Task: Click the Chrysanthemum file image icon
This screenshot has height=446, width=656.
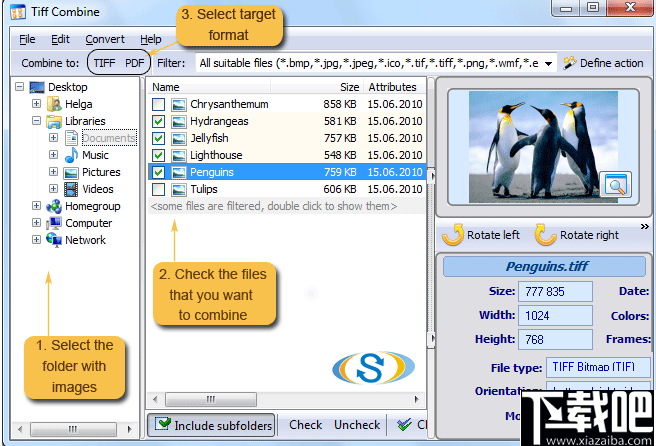Action: pyautogui.click(x=179, y=105)
